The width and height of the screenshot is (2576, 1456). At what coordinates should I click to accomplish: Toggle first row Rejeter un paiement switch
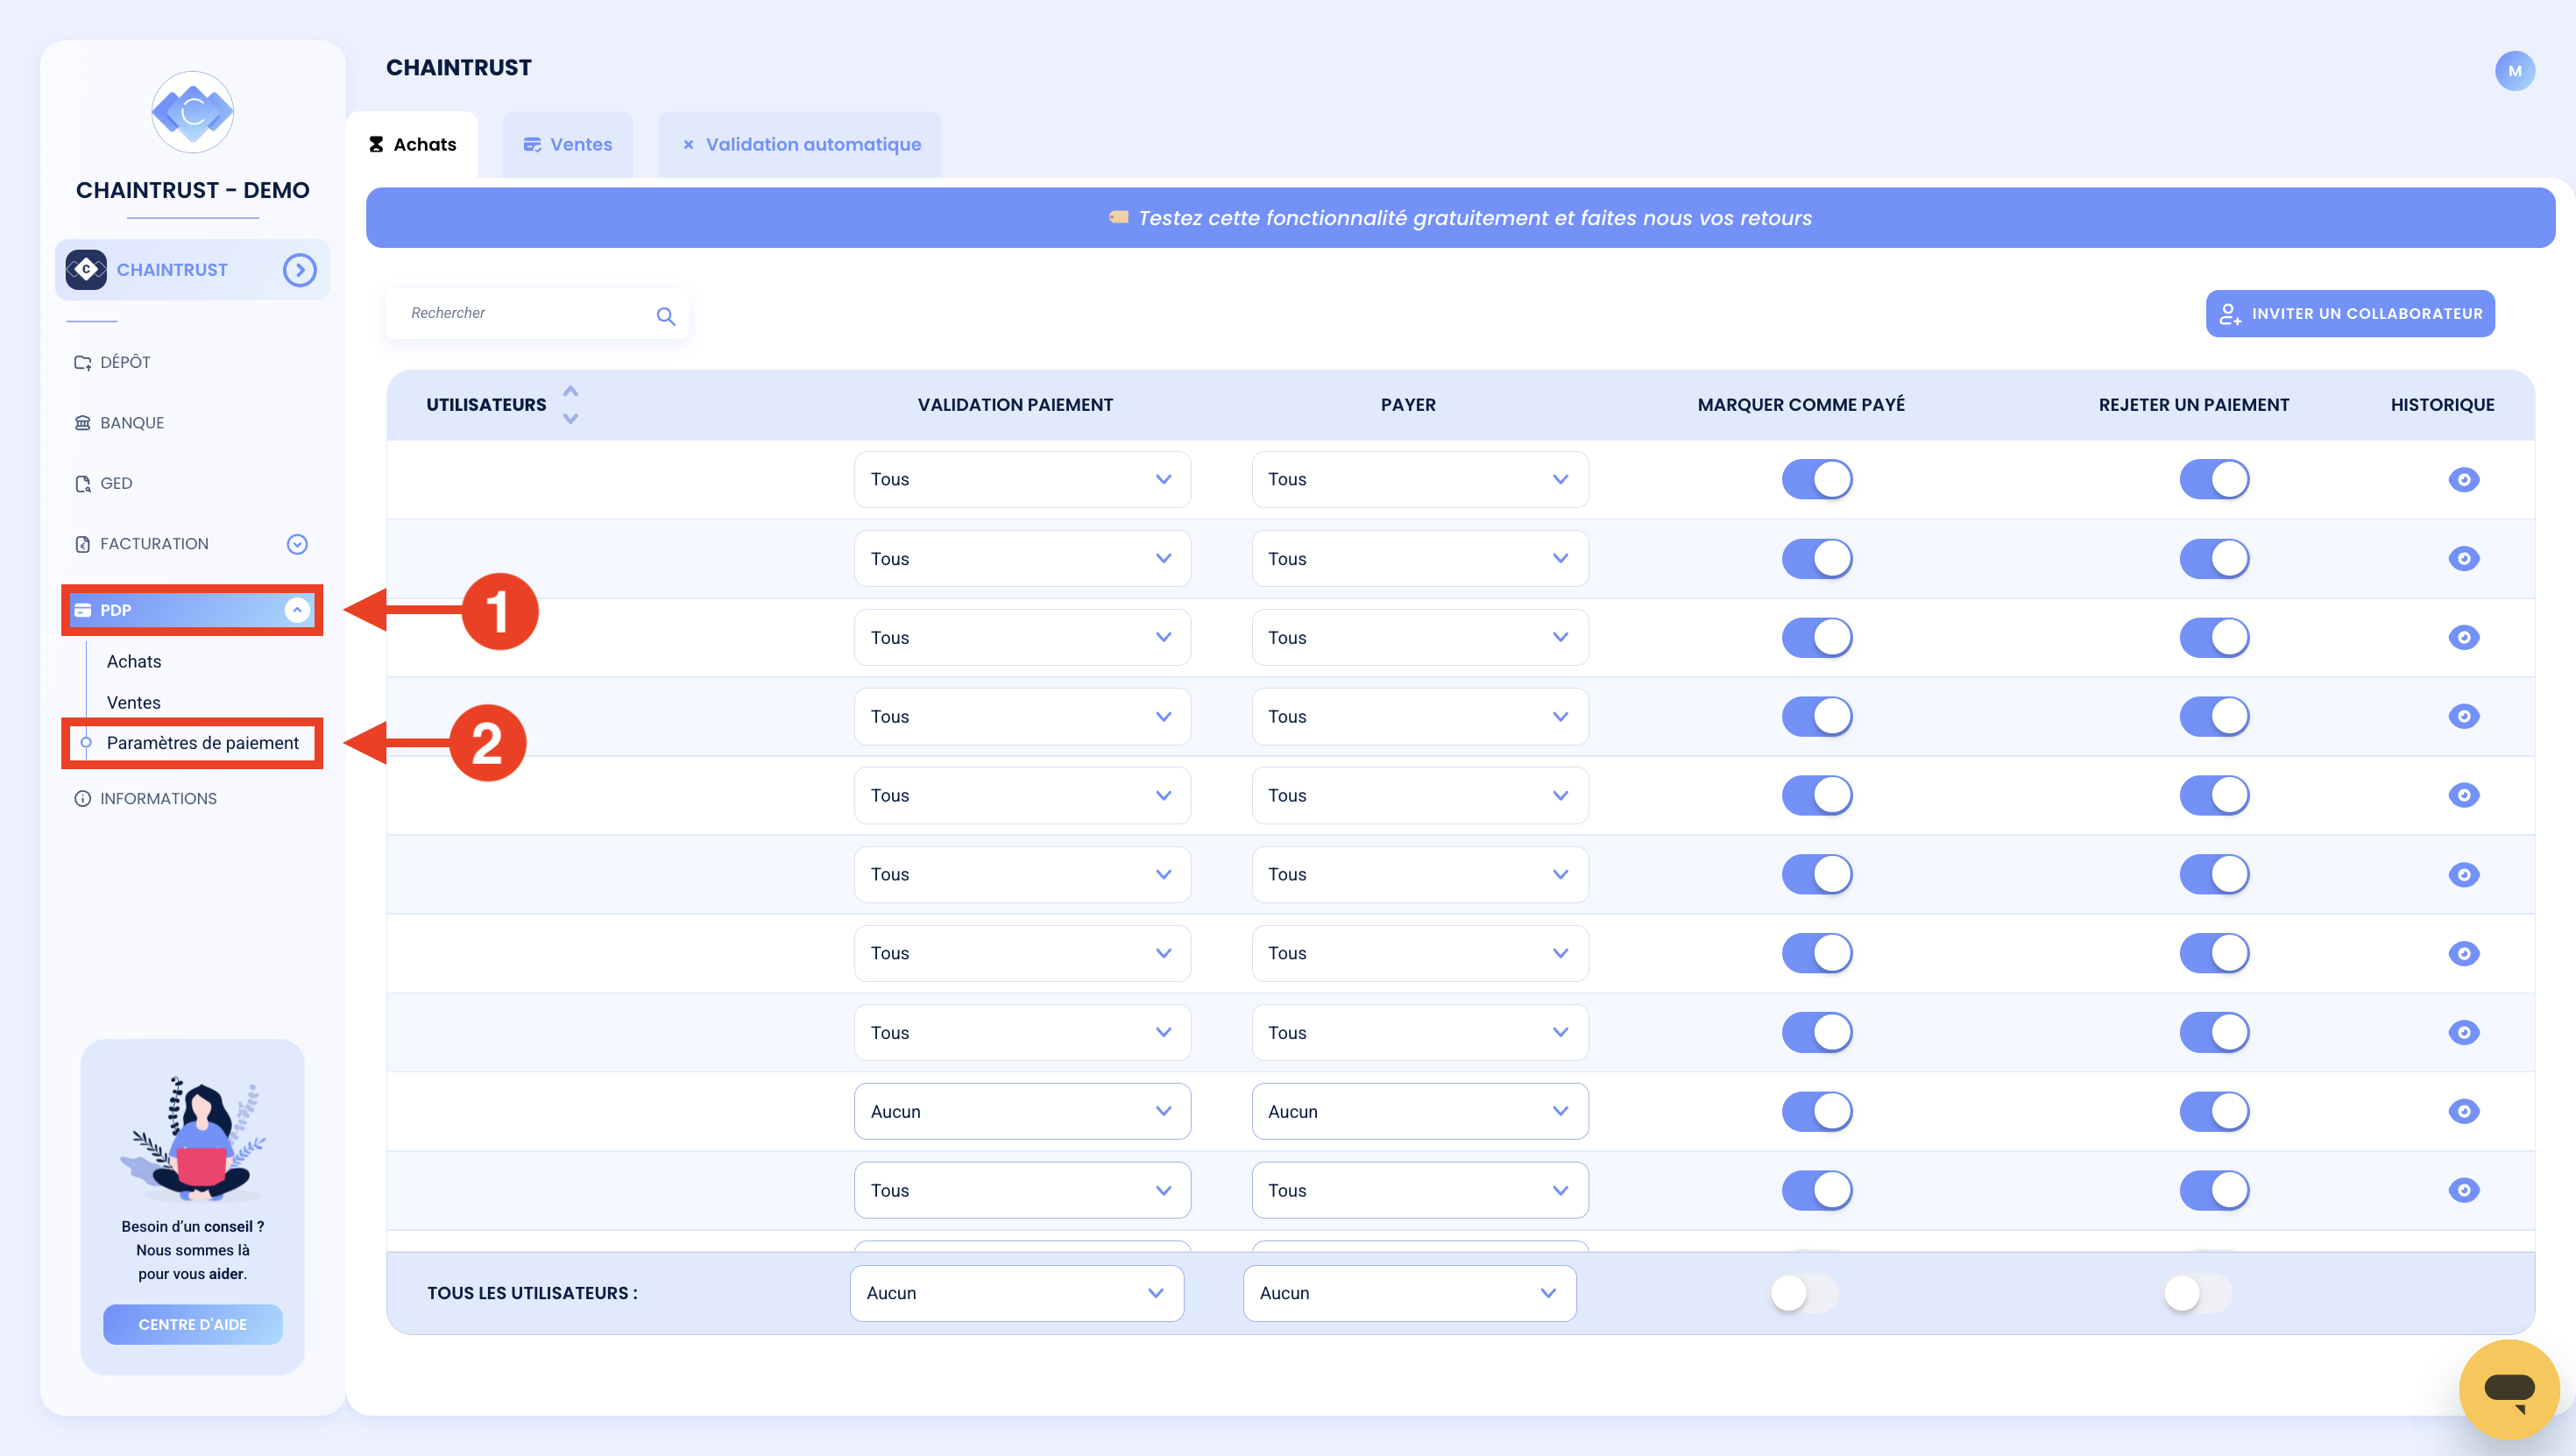[x=2214, y=480]
